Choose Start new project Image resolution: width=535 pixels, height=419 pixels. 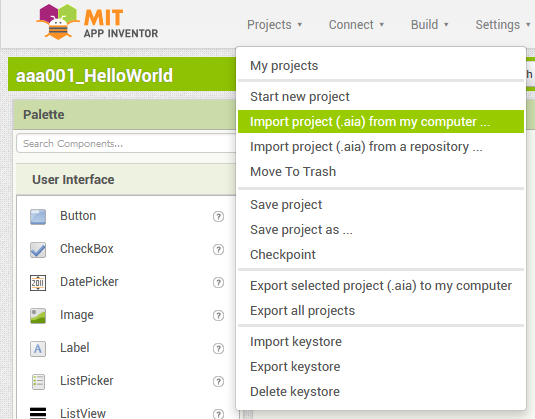[381, 97]
